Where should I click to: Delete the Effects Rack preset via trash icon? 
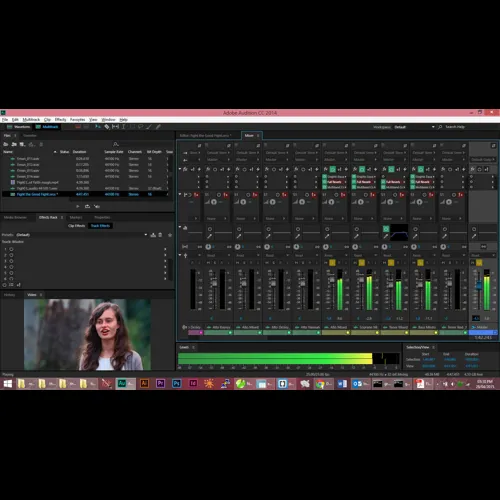pos(160,235)
